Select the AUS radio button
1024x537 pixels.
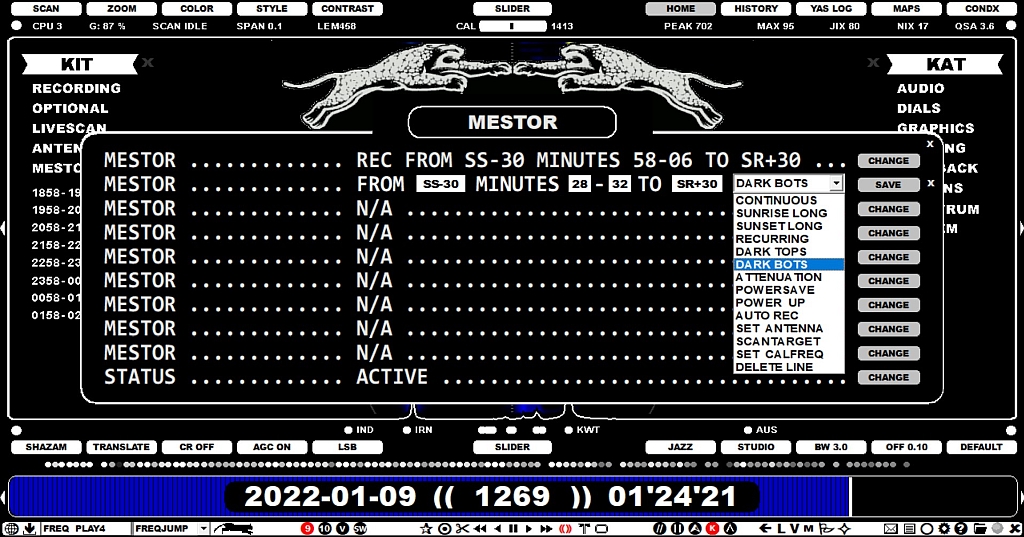pyautogui.click(x=748, y=430)
